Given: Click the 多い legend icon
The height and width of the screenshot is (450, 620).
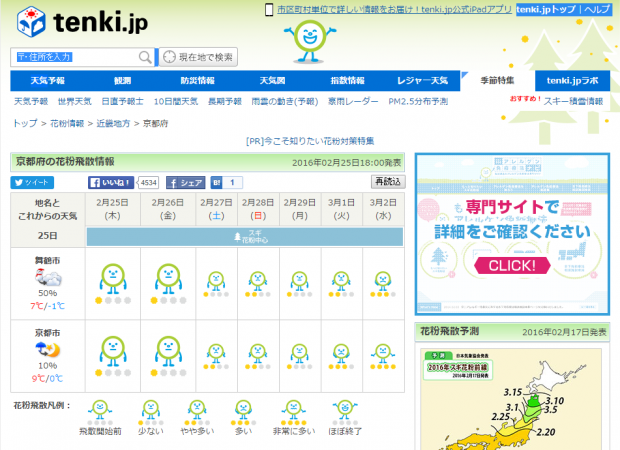Looking at the screenshot, I should pos(243,410).
